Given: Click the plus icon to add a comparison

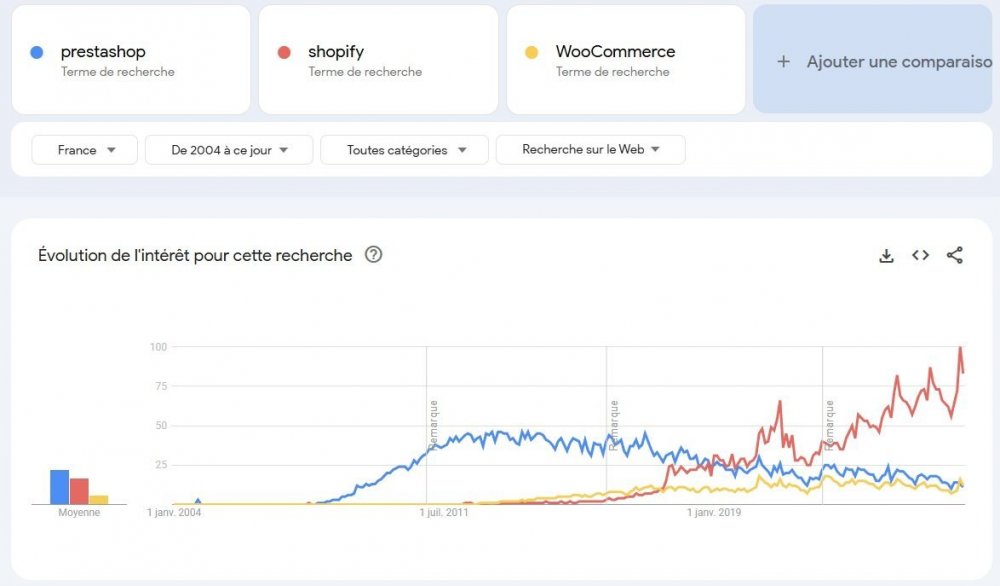Looking at the screenshot, I should click(780, 62).
